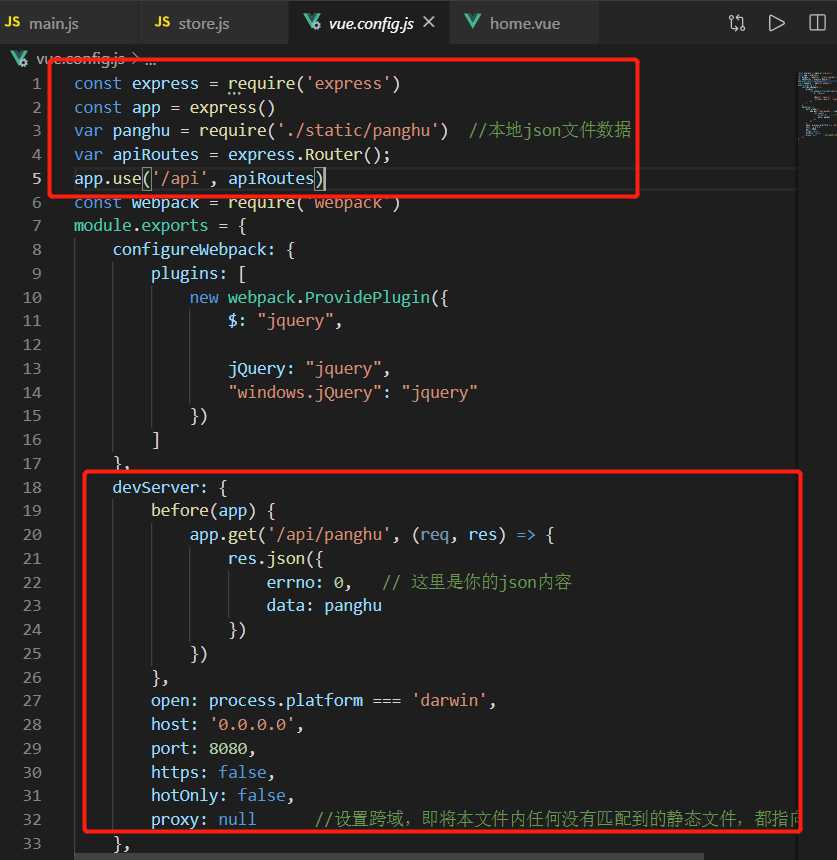Click '"windows.jQuery"' on line 14
The image size is (837, 860).
click(304, 393)
